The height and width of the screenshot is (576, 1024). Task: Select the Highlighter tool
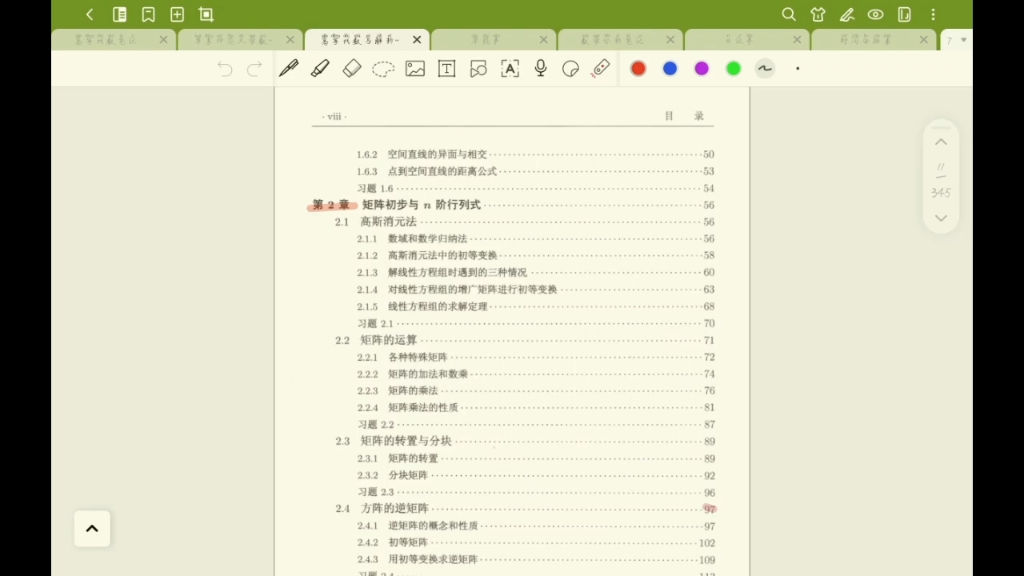320,68
